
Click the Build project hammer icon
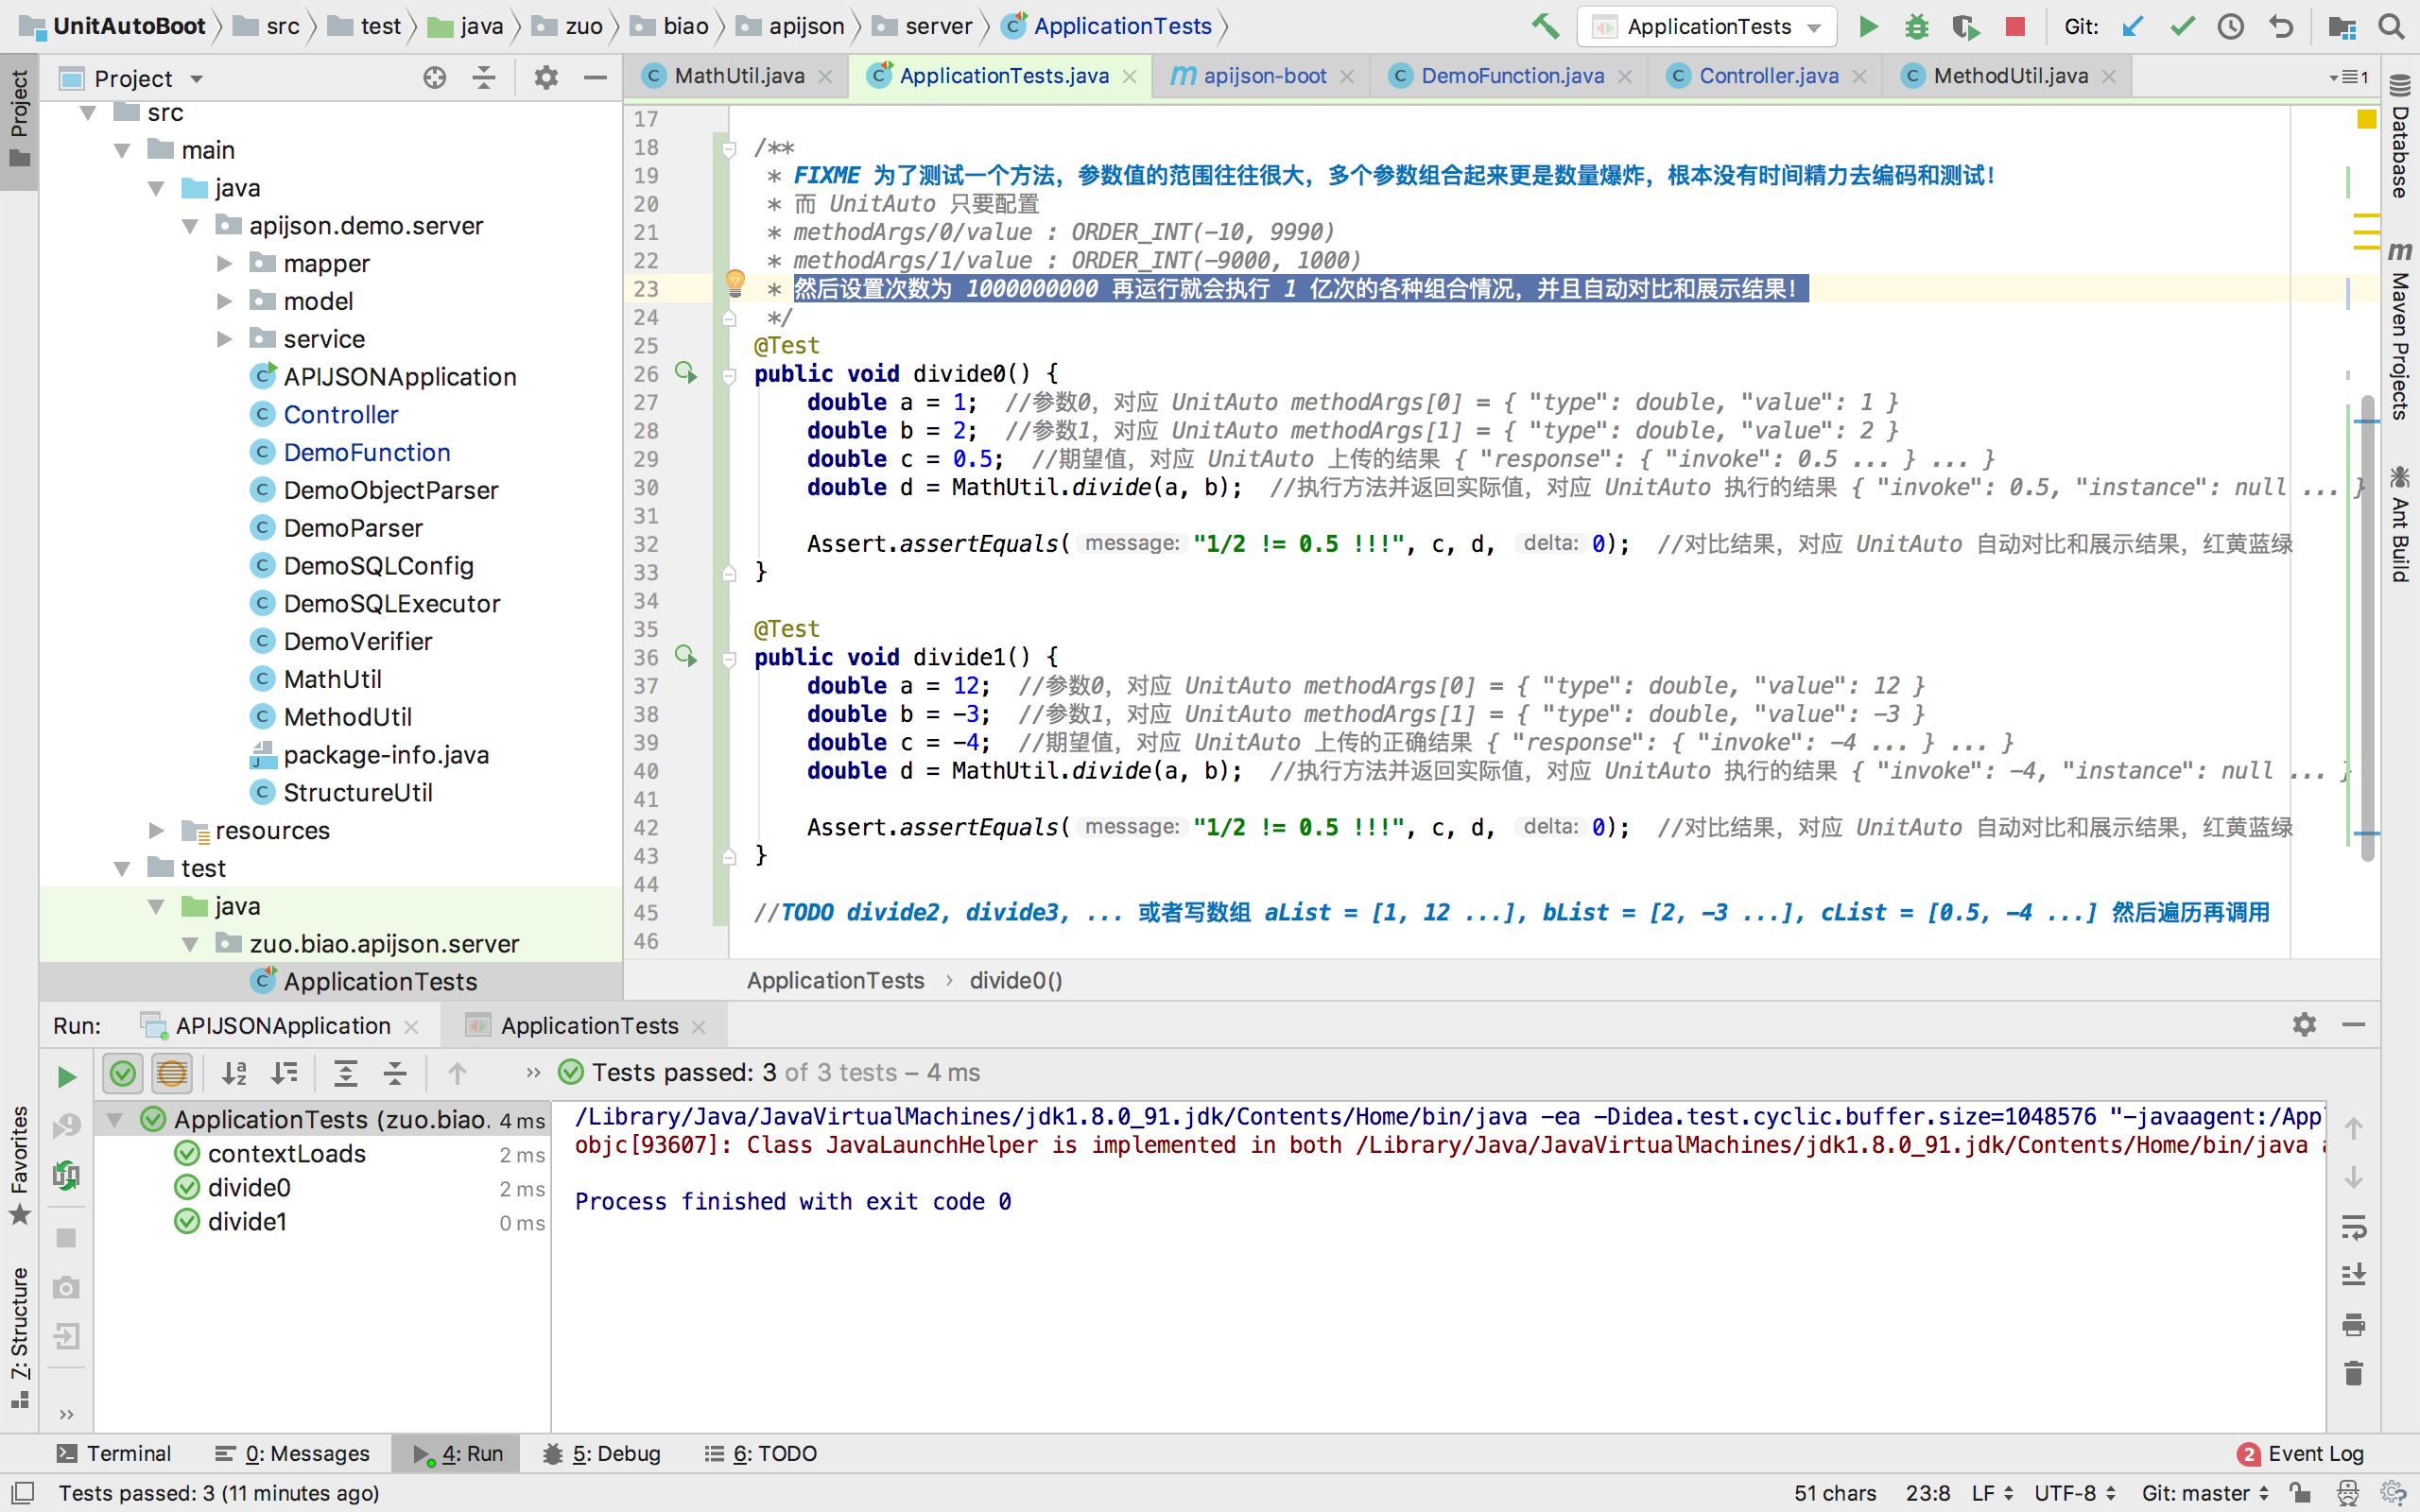pos(1544,26)
